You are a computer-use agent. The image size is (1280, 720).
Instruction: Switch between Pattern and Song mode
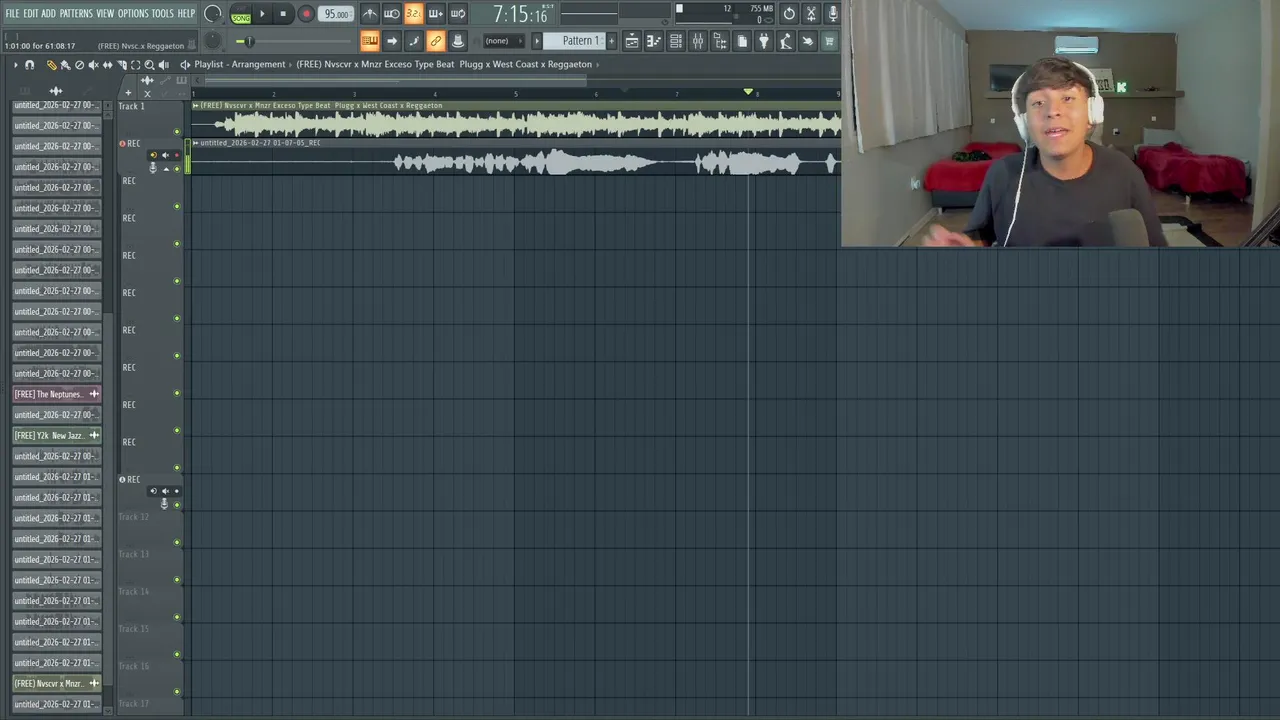241,14
